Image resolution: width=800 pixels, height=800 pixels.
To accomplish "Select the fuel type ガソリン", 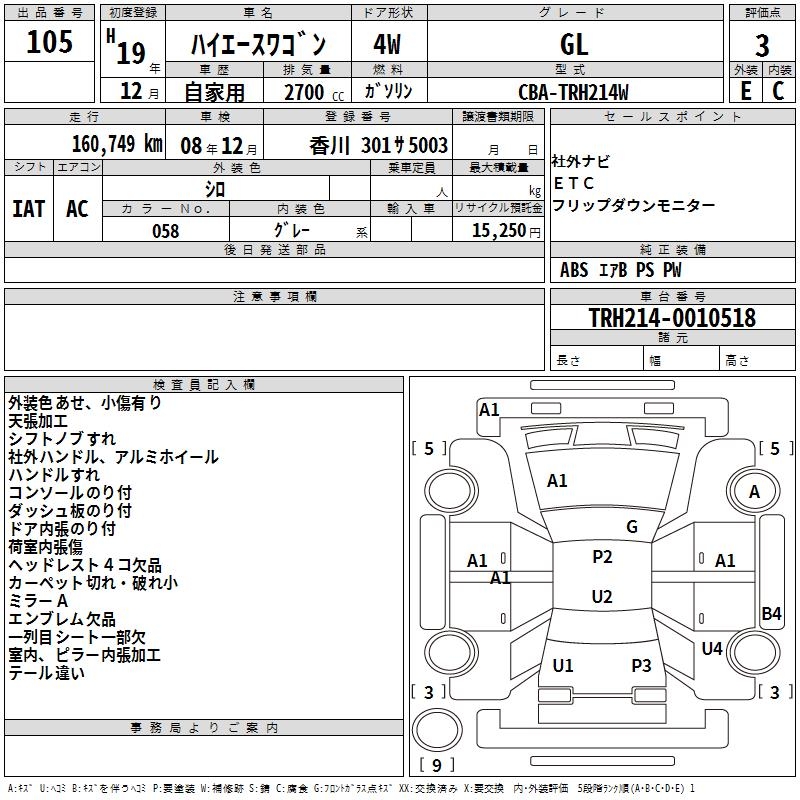I will (388, 91).
